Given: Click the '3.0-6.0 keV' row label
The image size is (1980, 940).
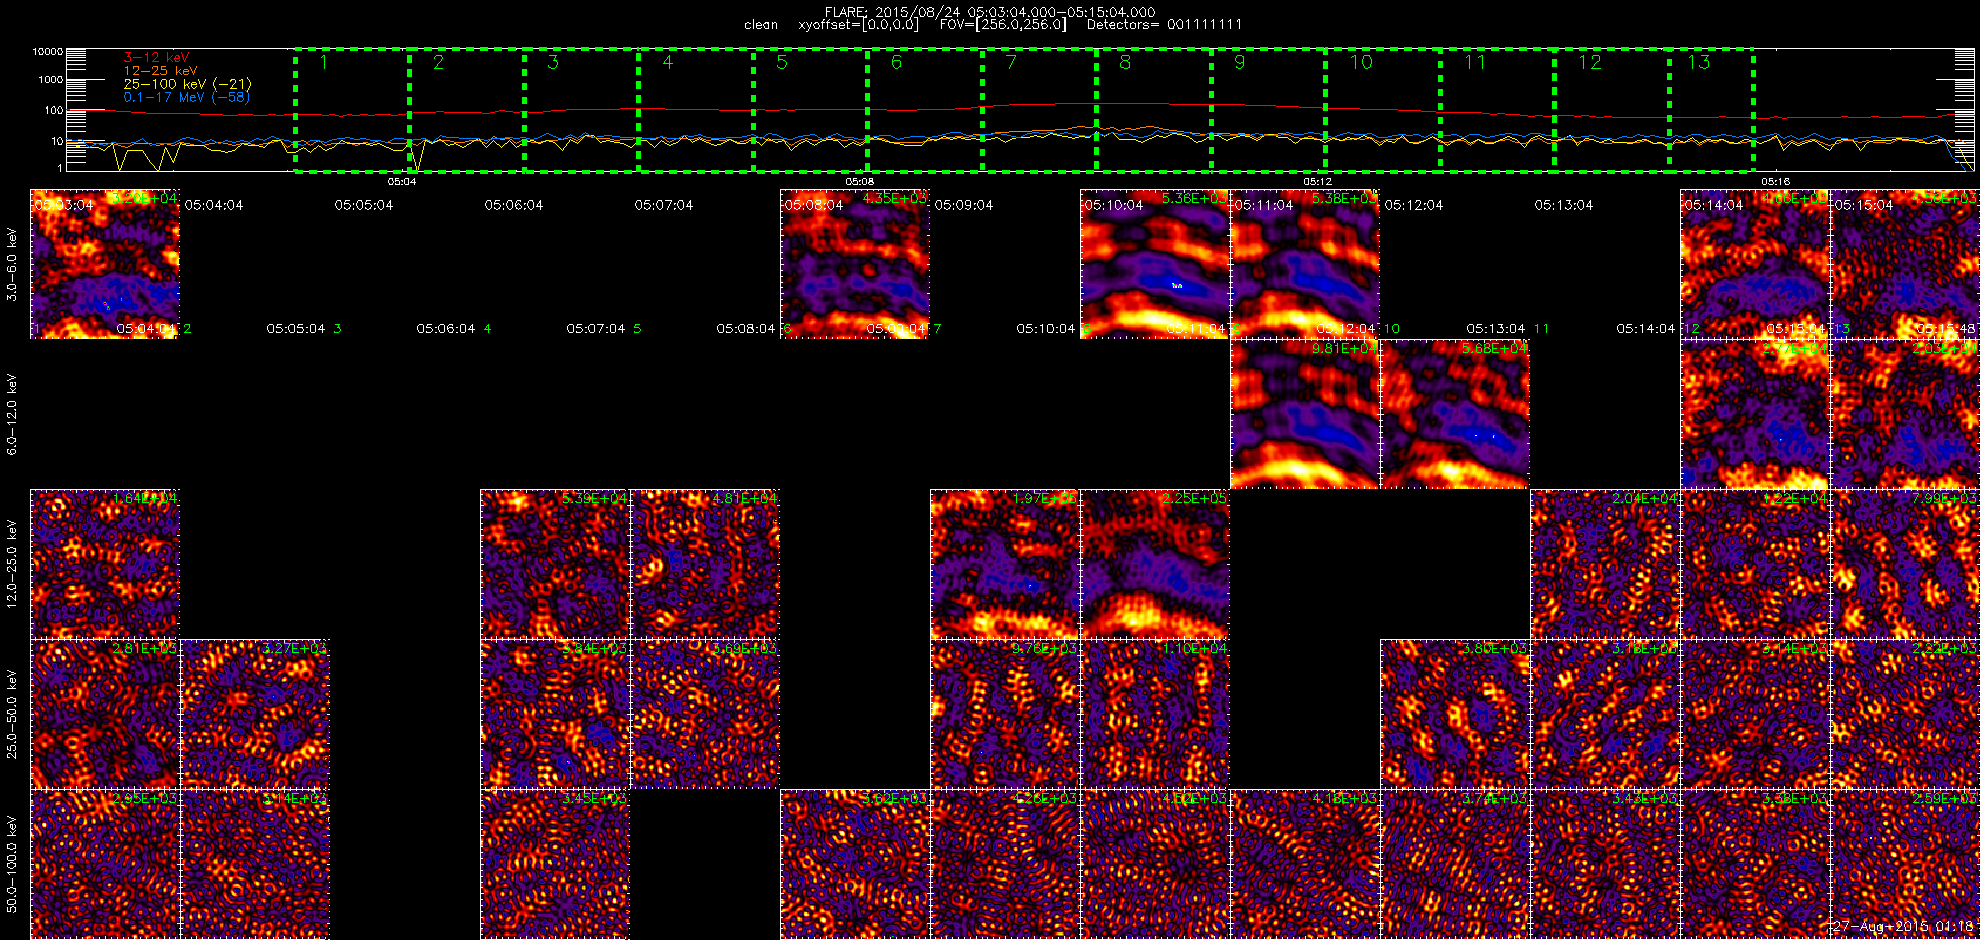Looking at the screenshot, I should 12,264.
